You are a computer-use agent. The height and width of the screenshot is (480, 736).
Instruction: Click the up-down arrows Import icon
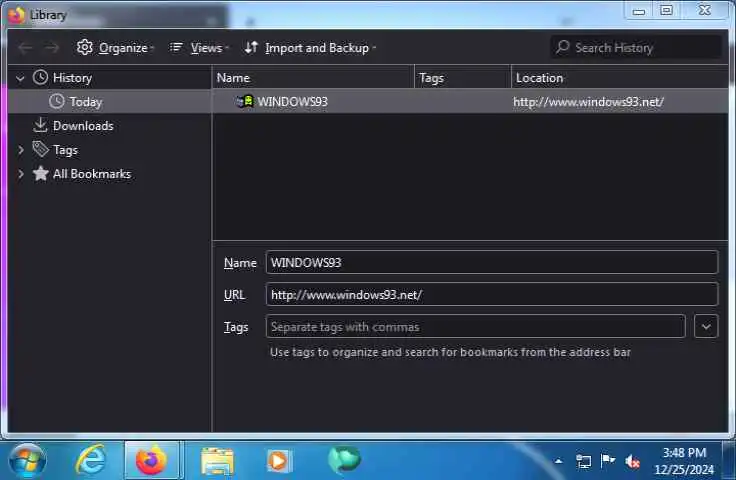251,47
